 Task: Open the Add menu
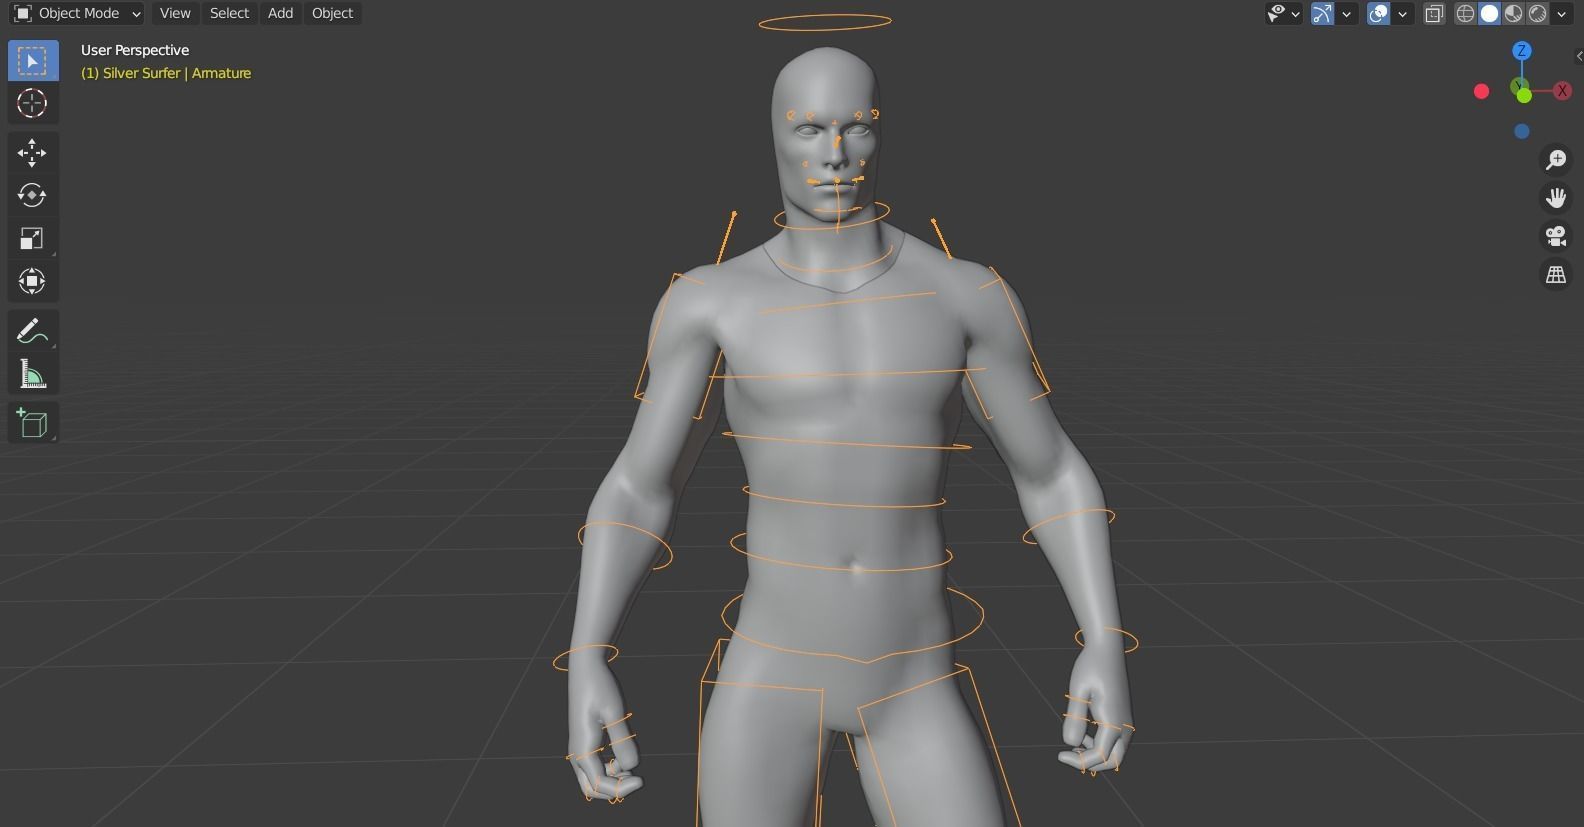click(x=280, y=13)
